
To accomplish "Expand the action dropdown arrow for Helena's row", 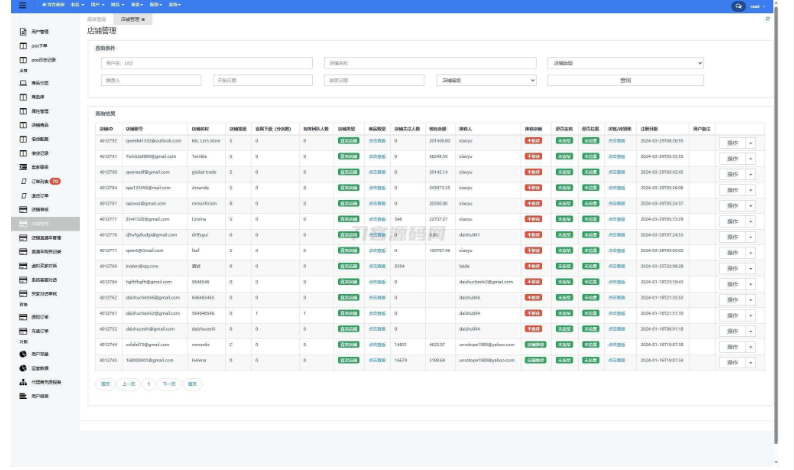I will coord(751,363).
